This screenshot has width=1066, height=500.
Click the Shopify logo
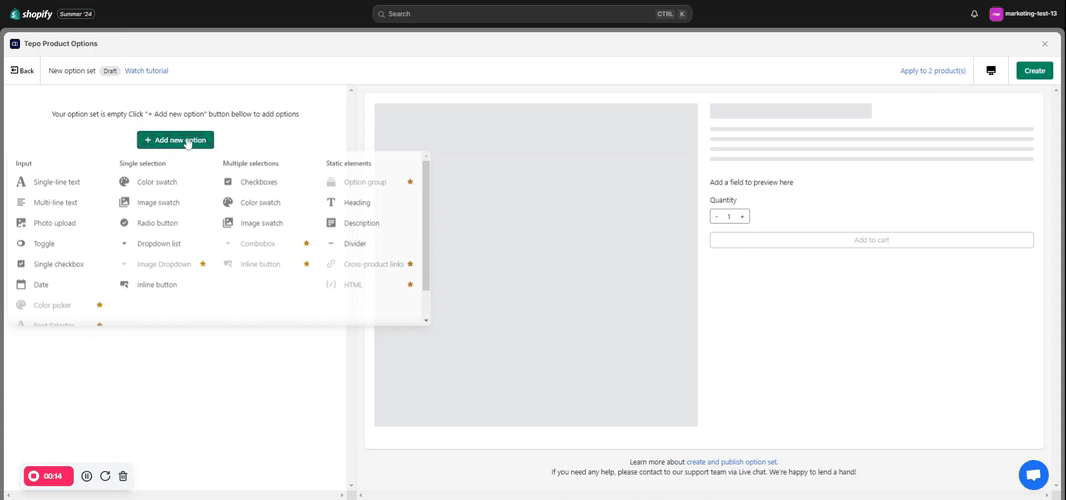pyautogui.click(x=31, y=14)
